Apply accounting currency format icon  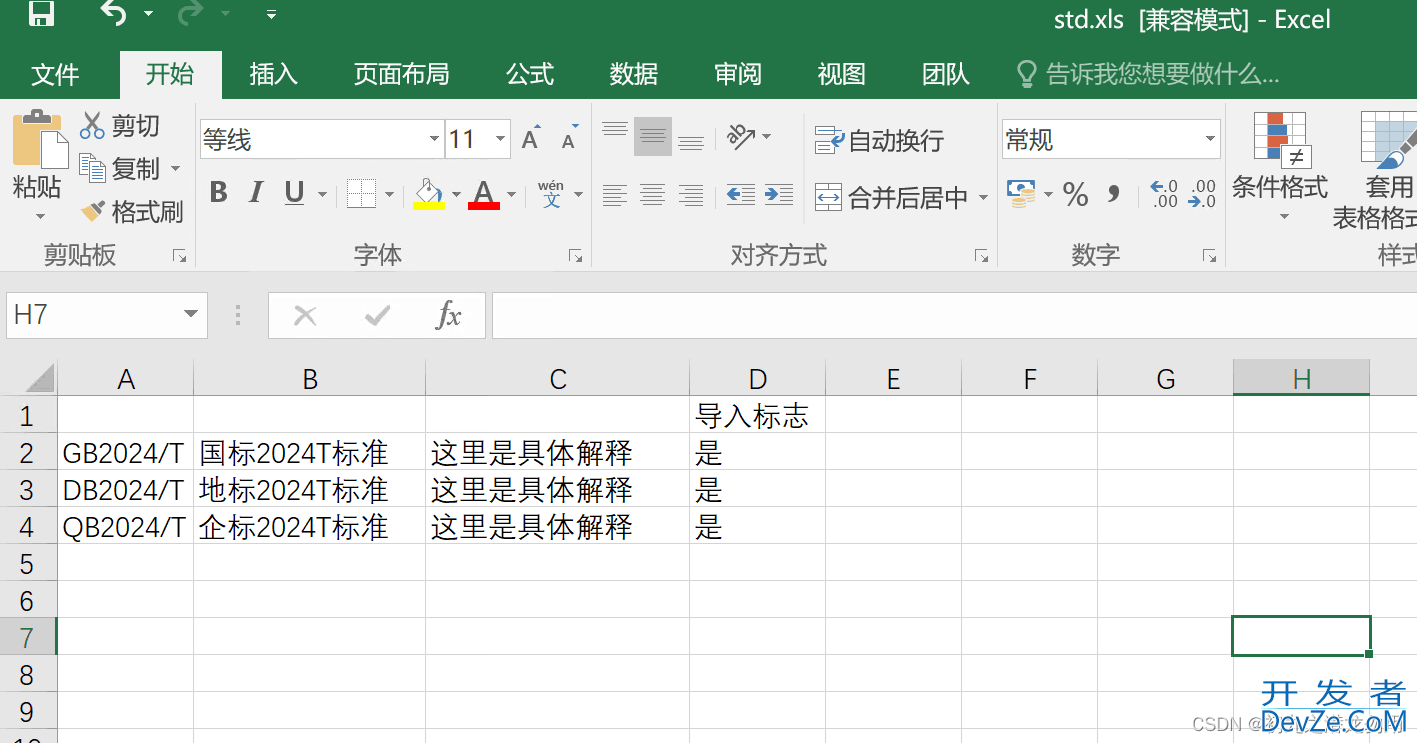[x=1022, y=194]
